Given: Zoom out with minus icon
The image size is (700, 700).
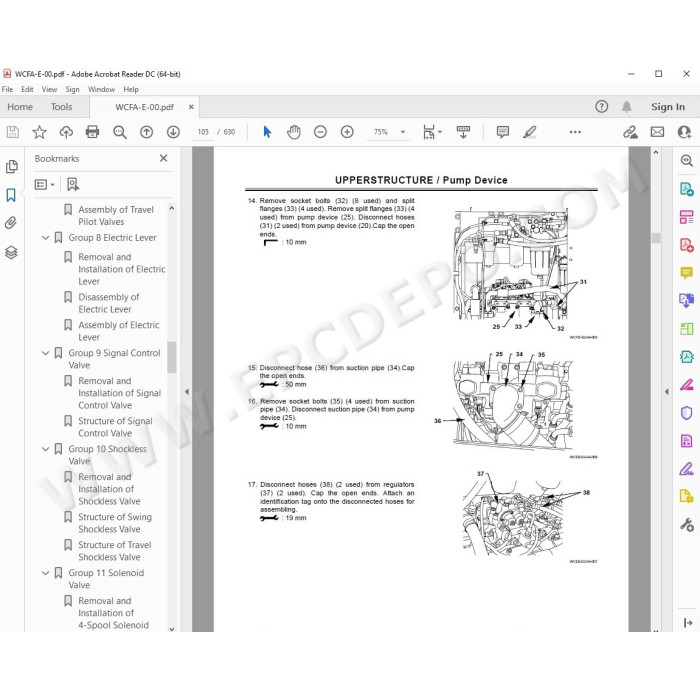Looking at the screenshot, I should 320,132.
